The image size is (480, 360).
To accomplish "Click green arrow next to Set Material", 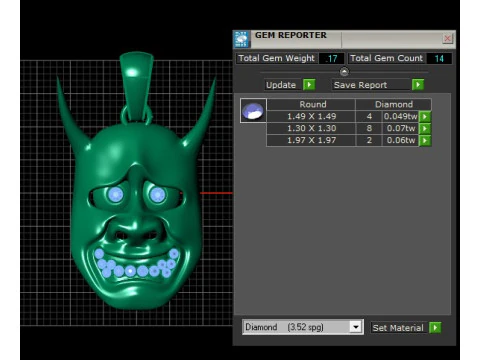I will pyautogui.click(x=435, y=327).
